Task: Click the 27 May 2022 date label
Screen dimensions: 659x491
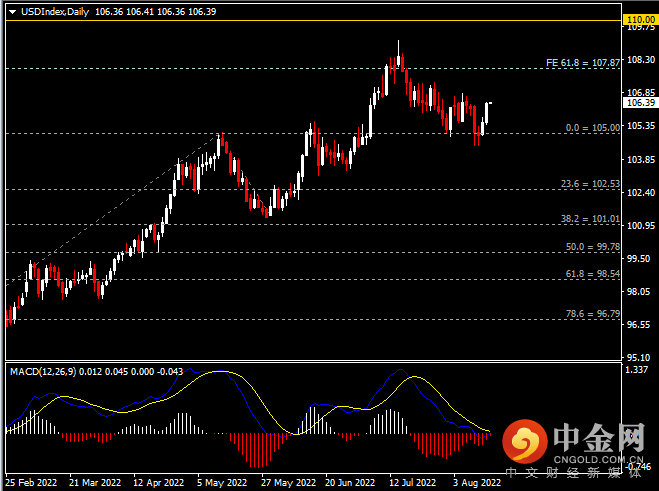Action: 288,483
